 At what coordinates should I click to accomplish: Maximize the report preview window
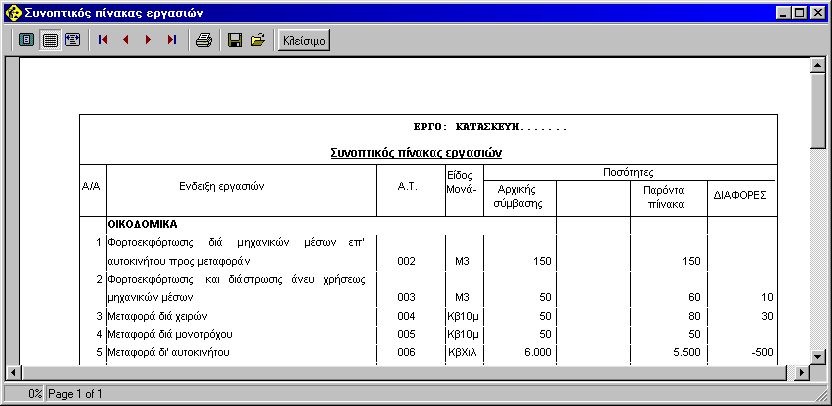point(799,12)
